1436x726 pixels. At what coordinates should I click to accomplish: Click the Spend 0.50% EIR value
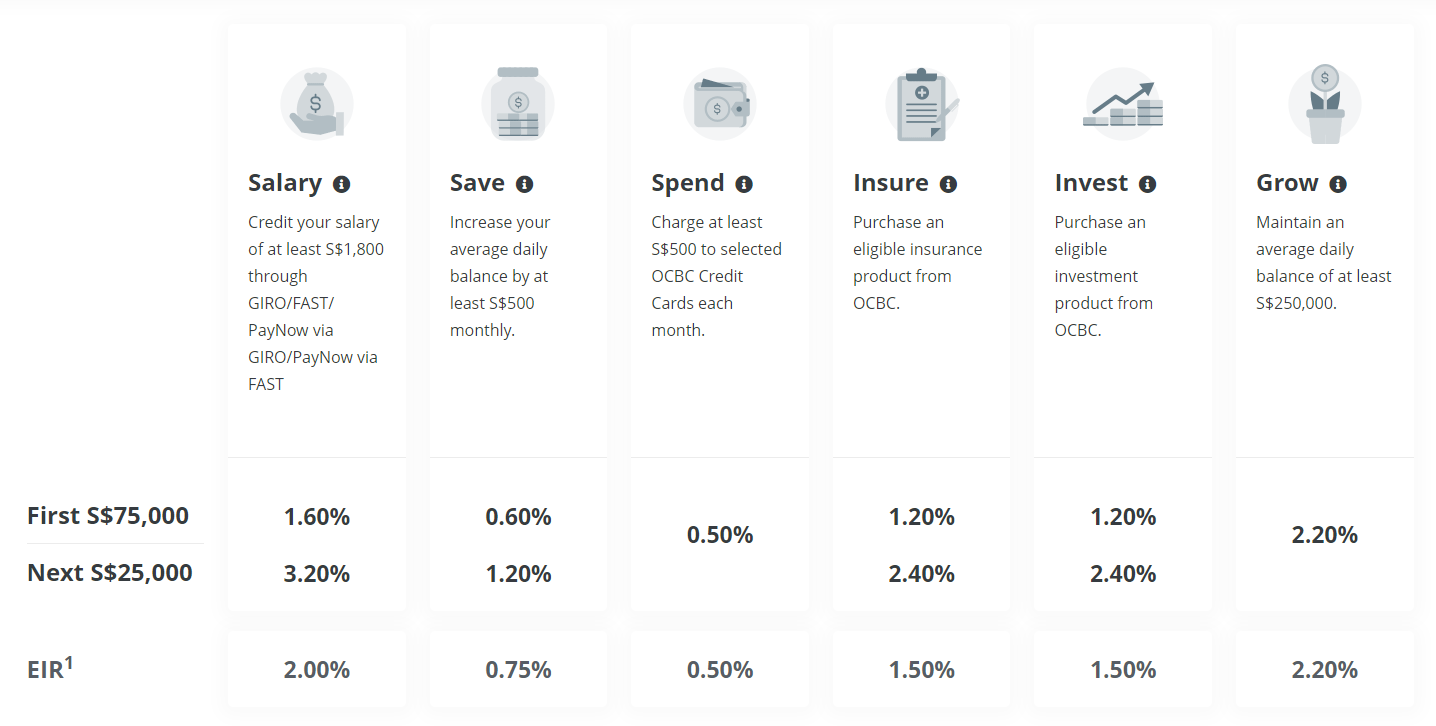coord(720,670)
